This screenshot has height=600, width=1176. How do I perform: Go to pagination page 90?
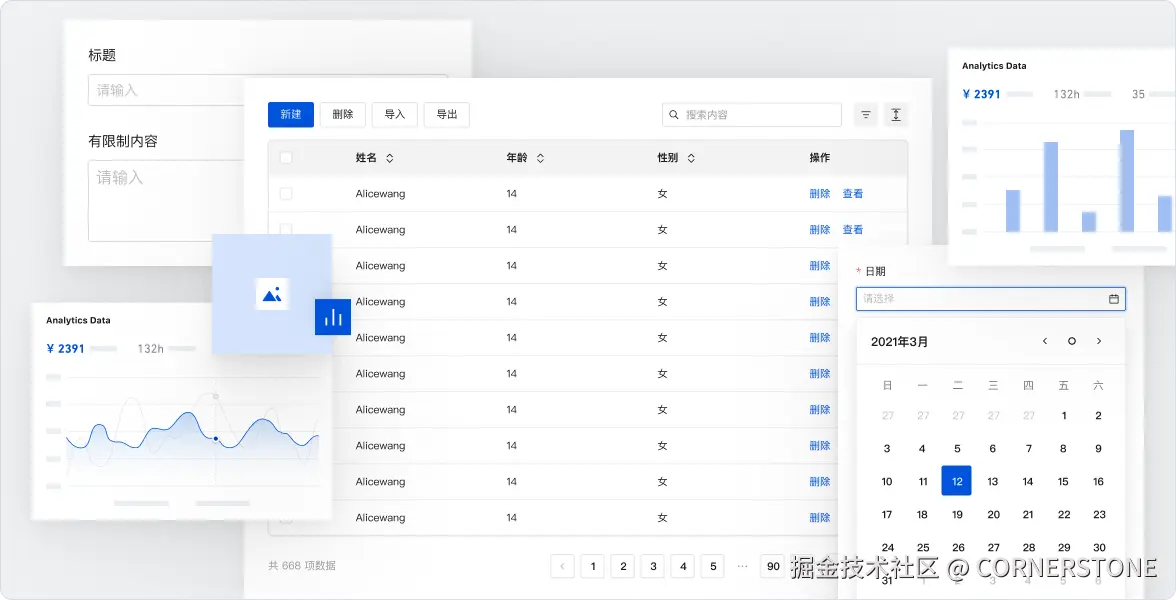[x=773, y=566]
